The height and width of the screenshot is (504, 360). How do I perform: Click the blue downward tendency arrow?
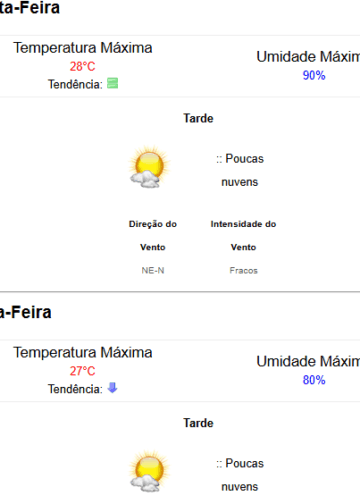point(112,388)
